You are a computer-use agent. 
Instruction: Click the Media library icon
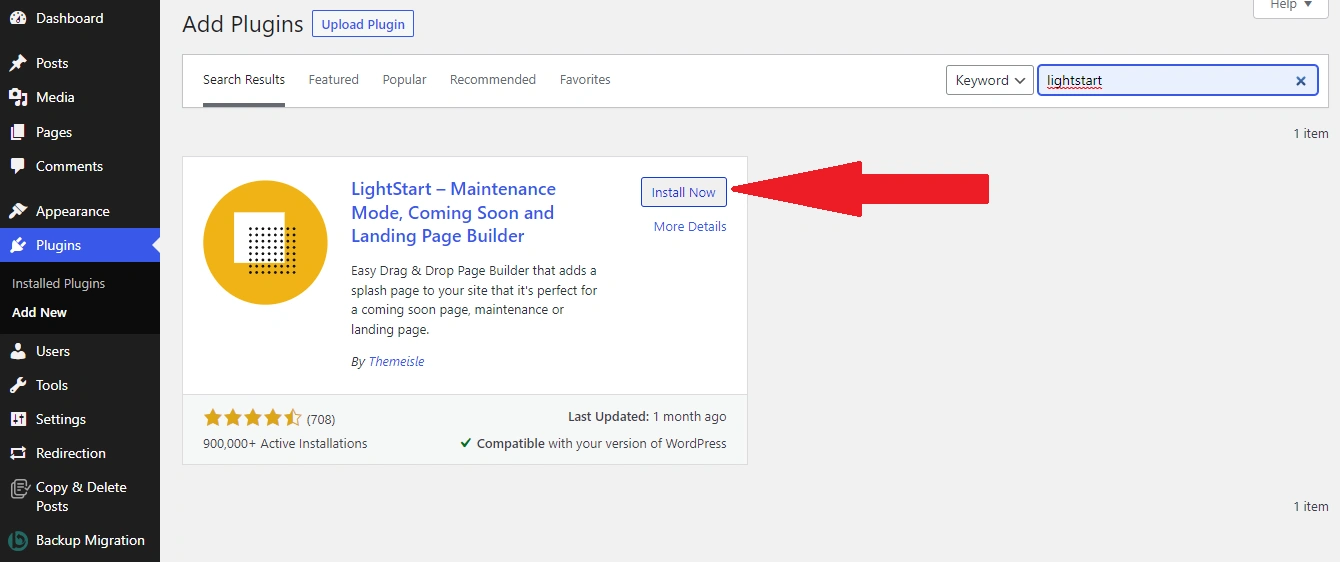18,97
